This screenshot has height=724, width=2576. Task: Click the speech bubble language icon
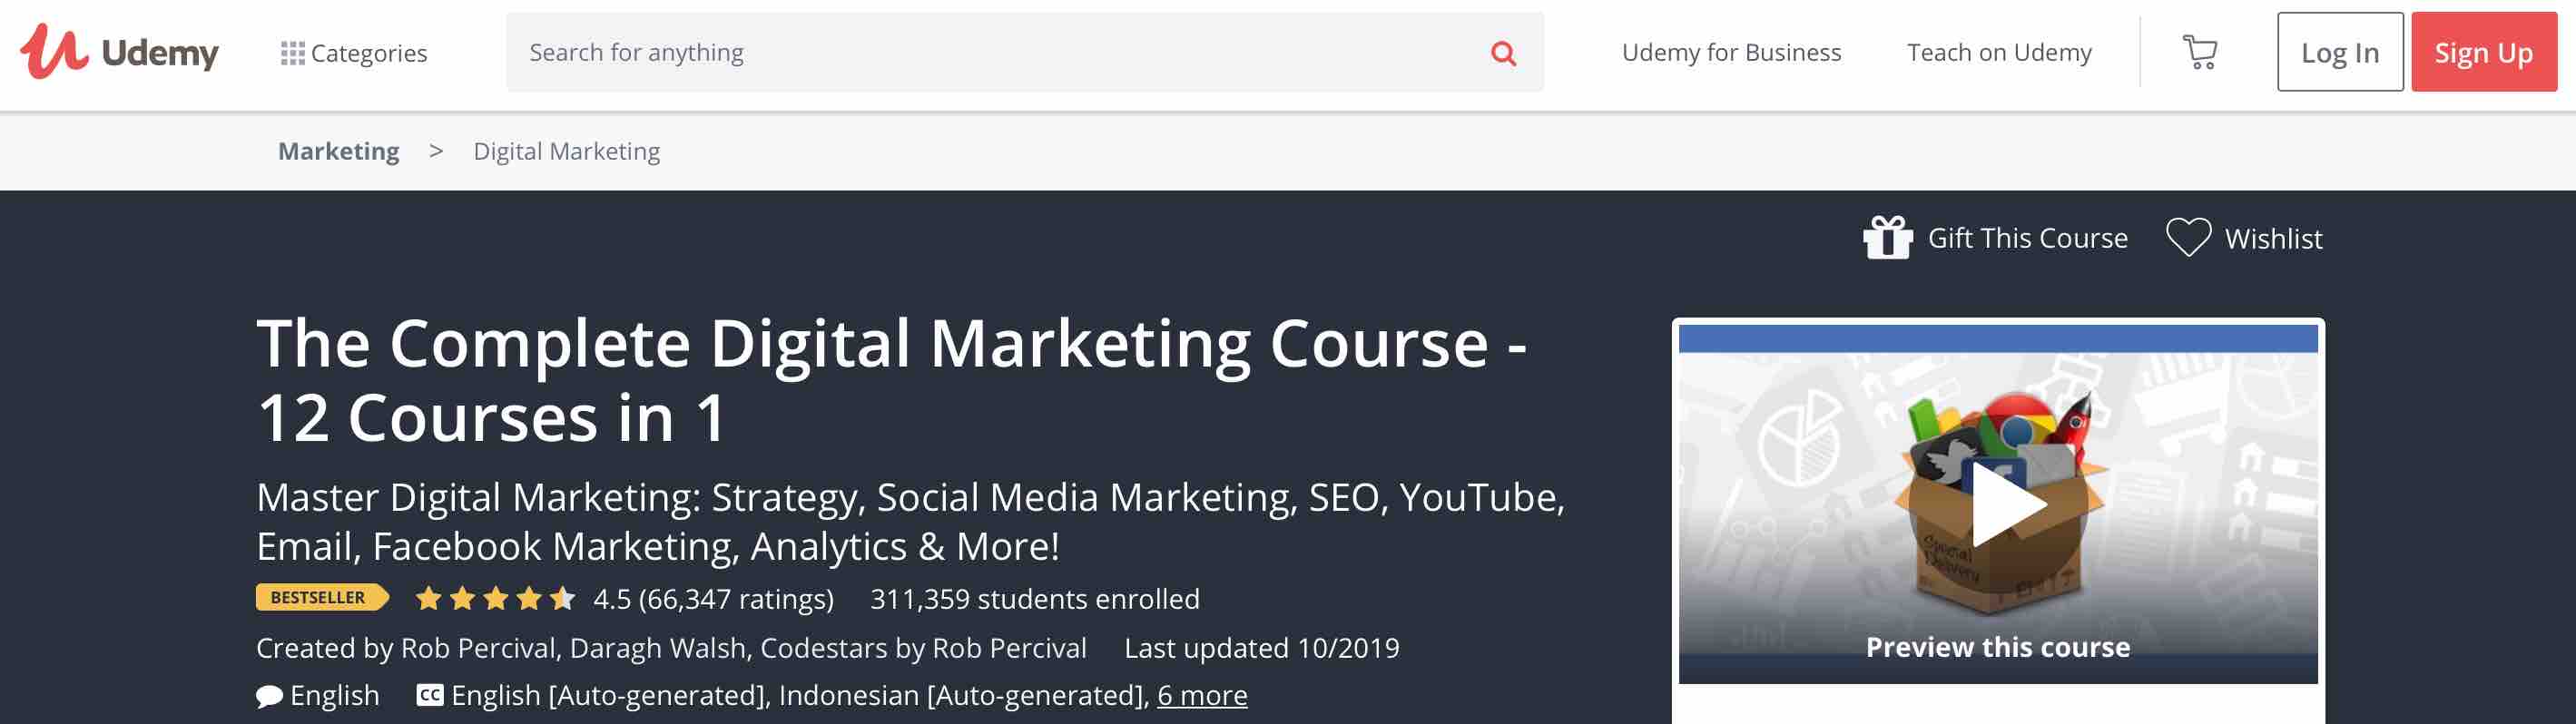(269, 696)
